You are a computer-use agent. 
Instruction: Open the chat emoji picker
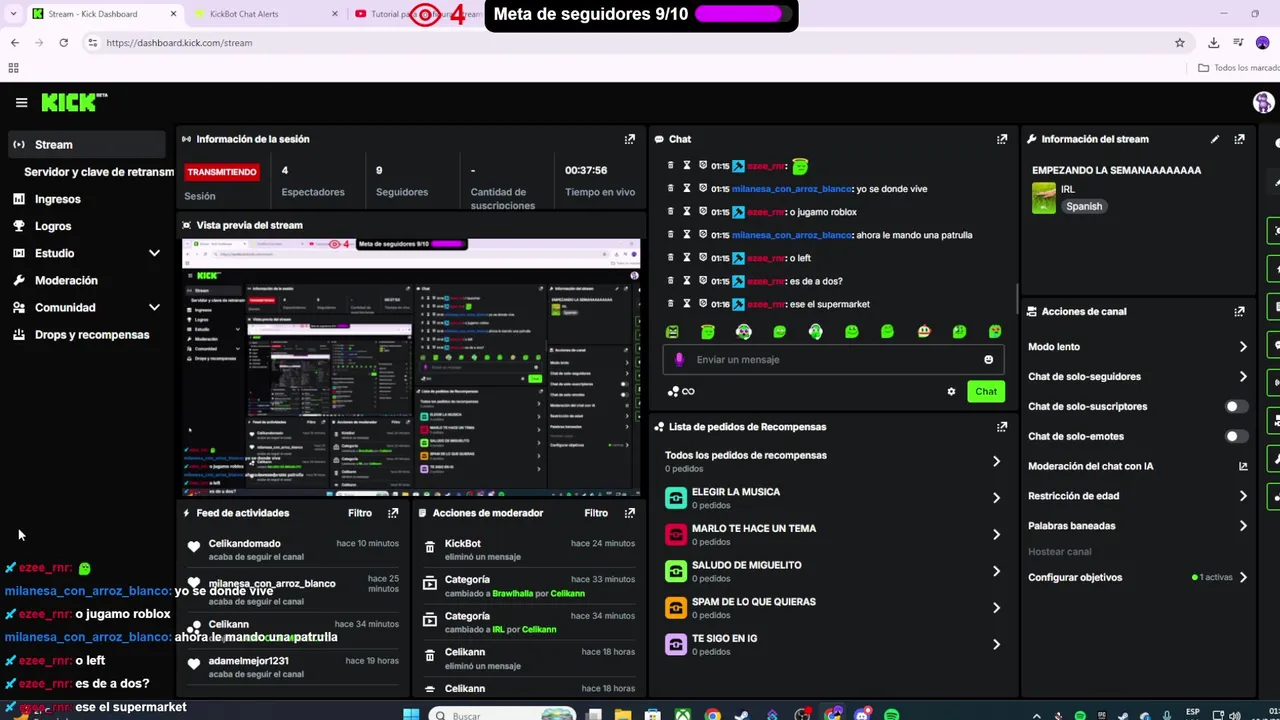click(988, 360)
